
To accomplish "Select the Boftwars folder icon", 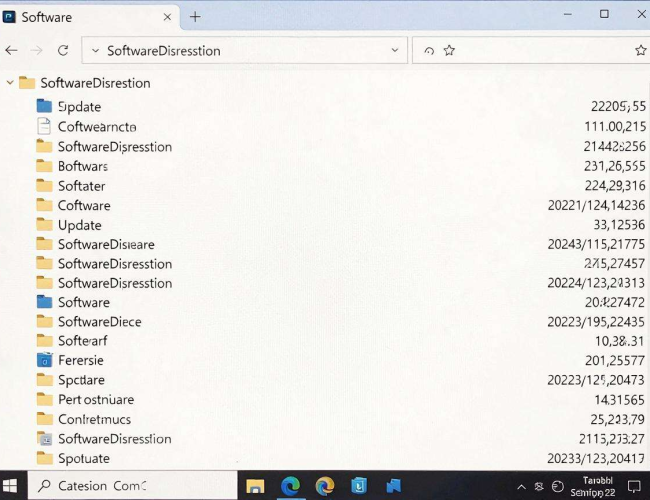I will click(44, 166).
